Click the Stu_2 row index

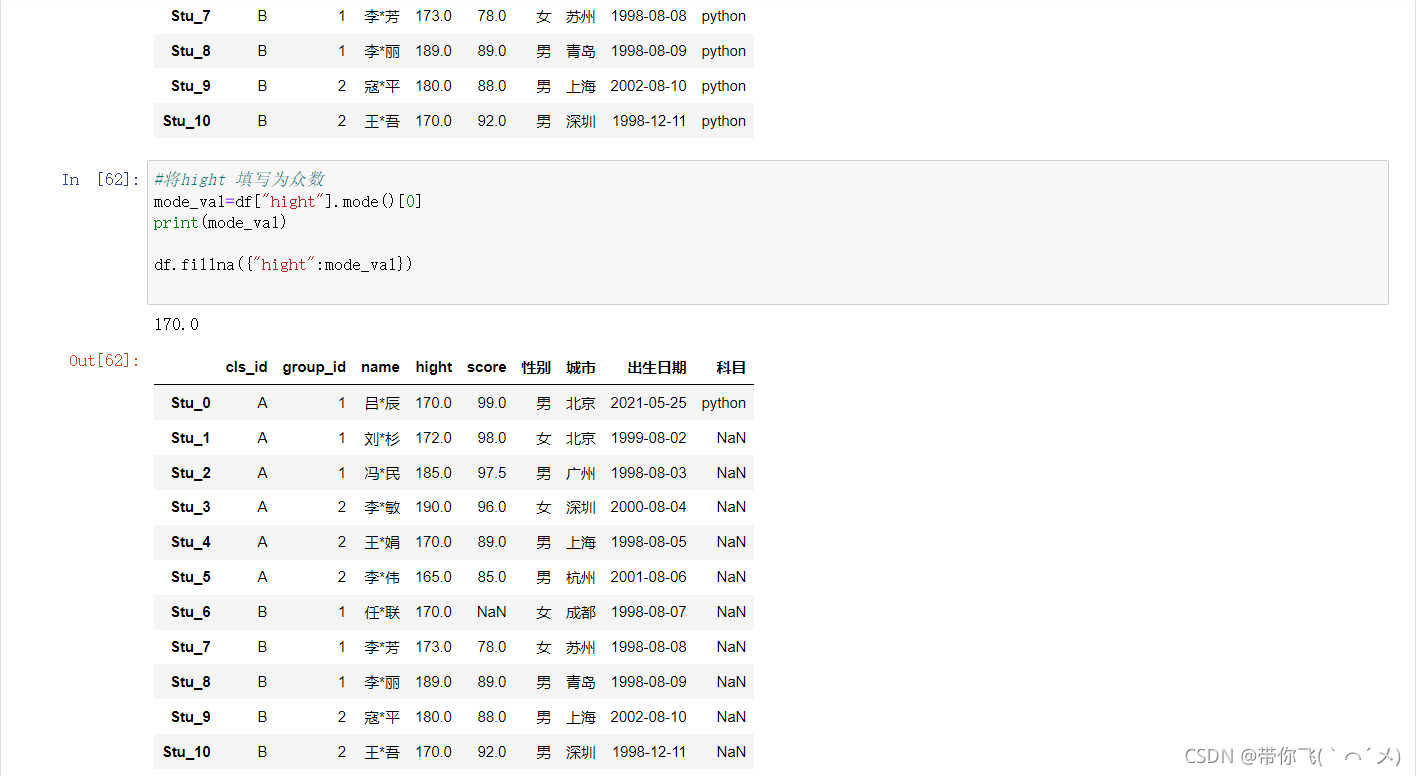point(191,473)
